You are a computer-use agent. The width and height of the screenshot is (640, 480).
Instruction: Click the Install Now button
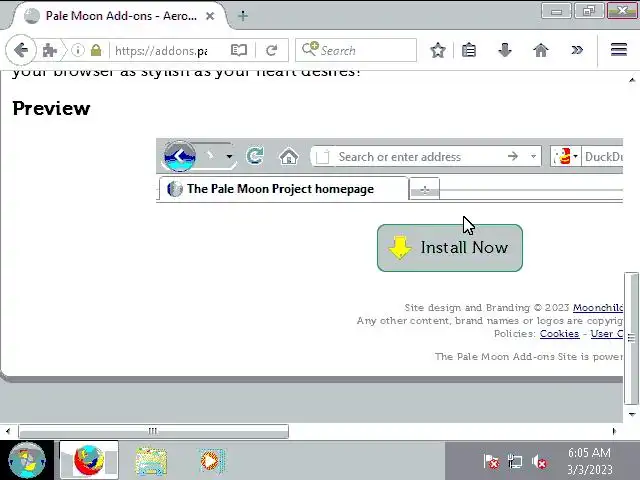tap(450, 248)
